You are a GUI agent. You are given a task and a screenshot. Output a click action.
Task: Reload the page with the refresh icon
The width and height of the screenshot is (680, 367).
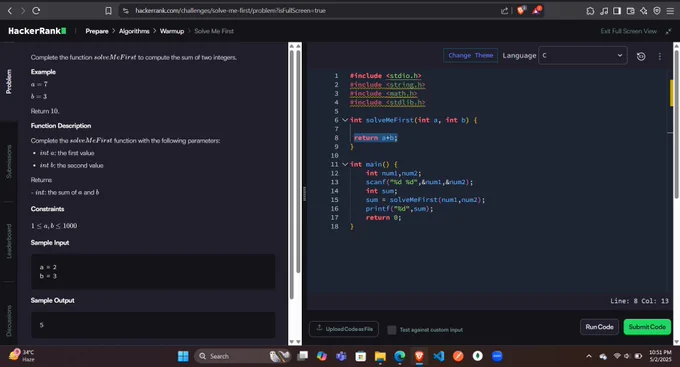[36, 11]
